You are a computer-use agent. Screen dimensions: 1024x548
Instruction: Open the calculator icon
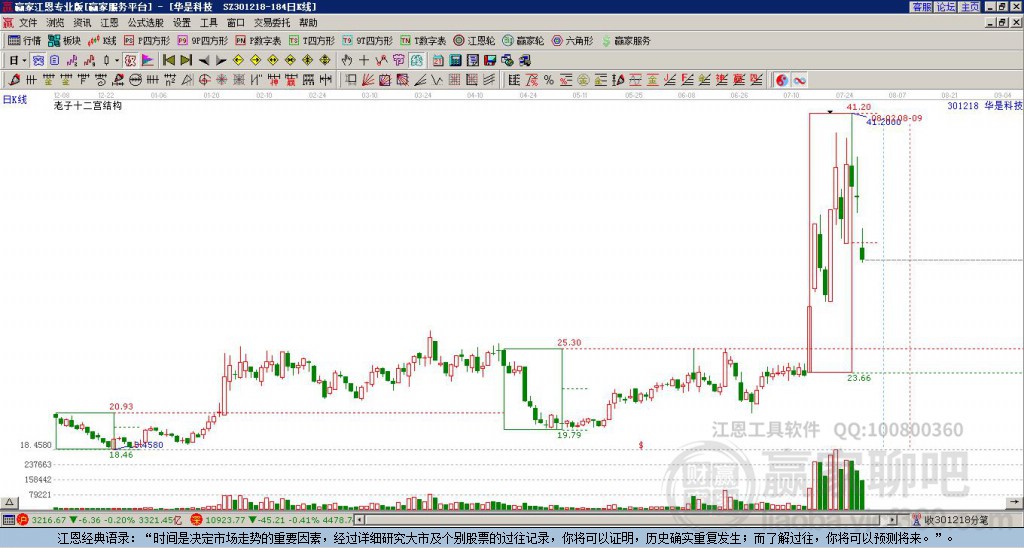coord(456,61)
